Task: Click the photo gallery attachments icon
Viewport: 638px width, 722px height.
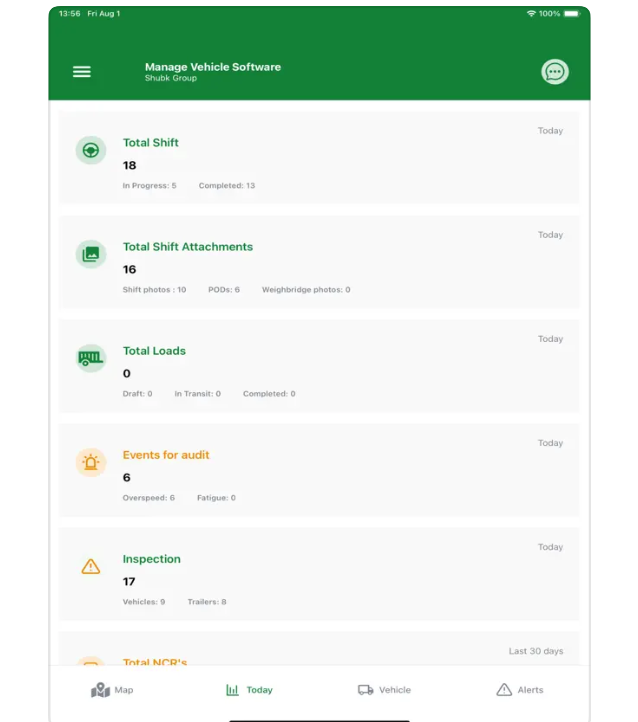Action: (91, 254)
